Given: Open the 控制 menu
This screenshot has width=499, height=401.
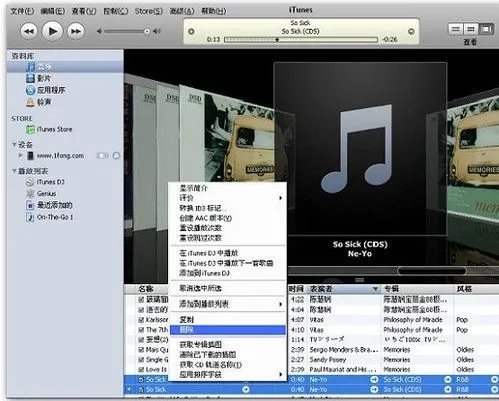Looking at the screenshot, I should pyautogui.click(x=116, y=11).
